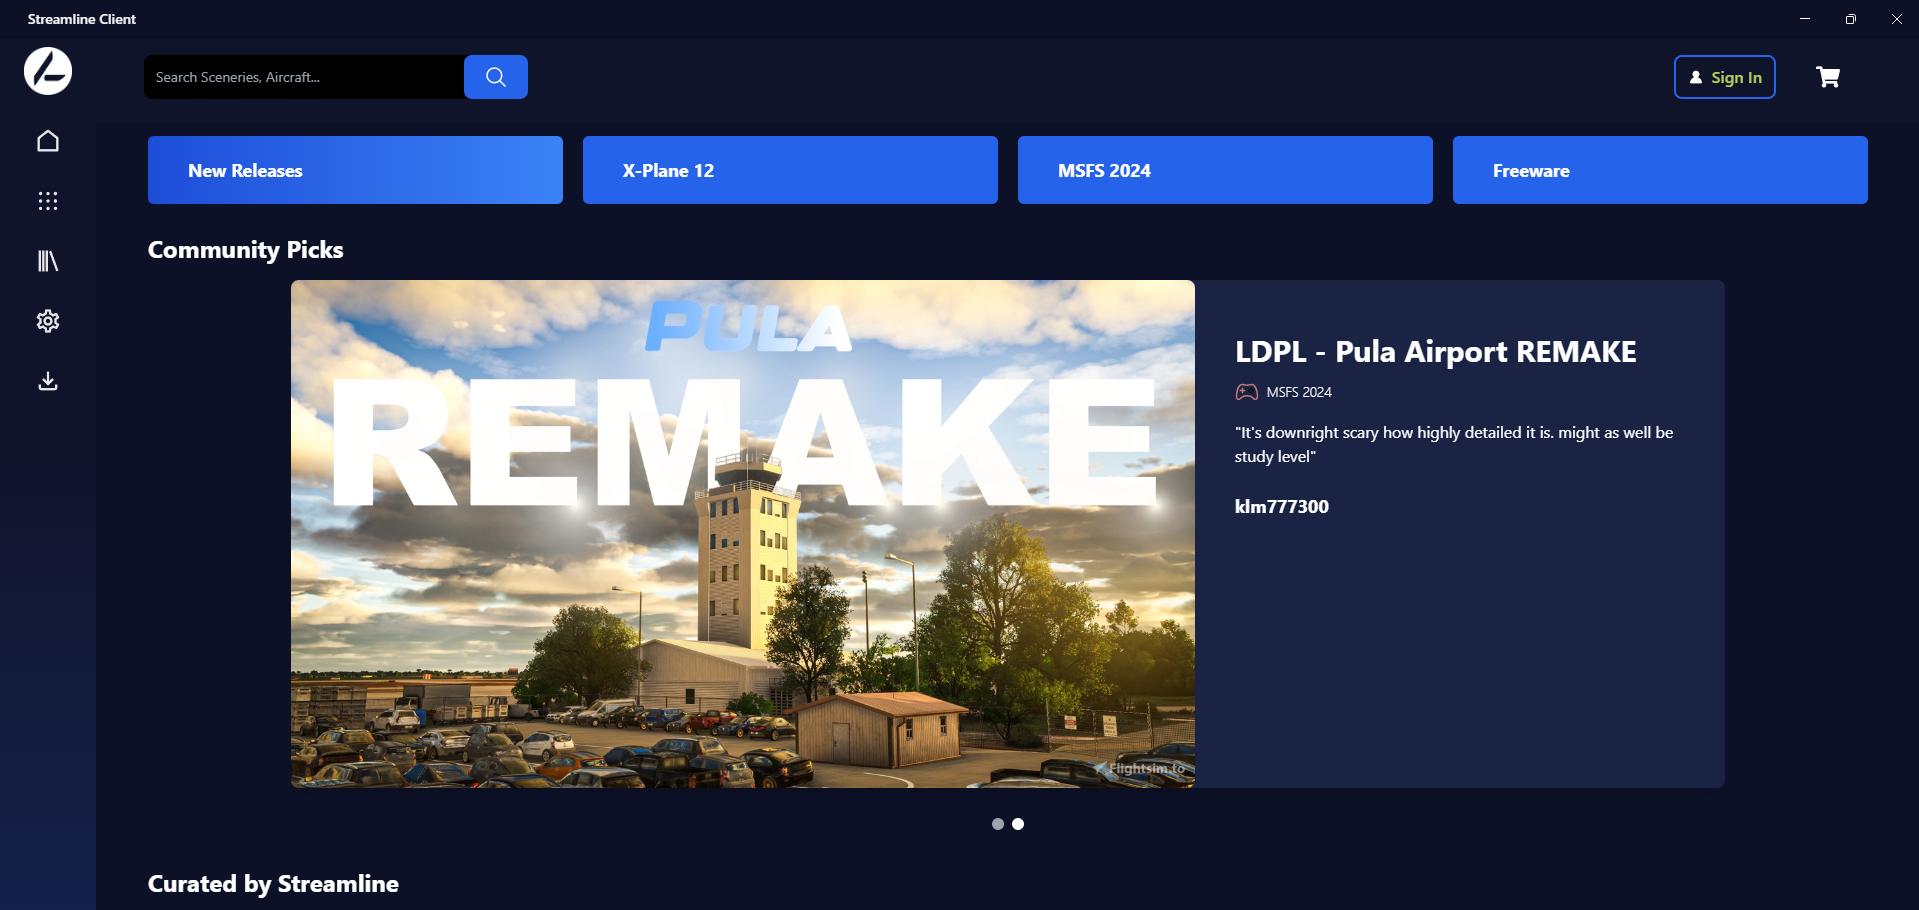The width and height of the screenshot is (1919, 910).
Task: Select the second carousel slide dot
Action: (x=1018, y=824)
